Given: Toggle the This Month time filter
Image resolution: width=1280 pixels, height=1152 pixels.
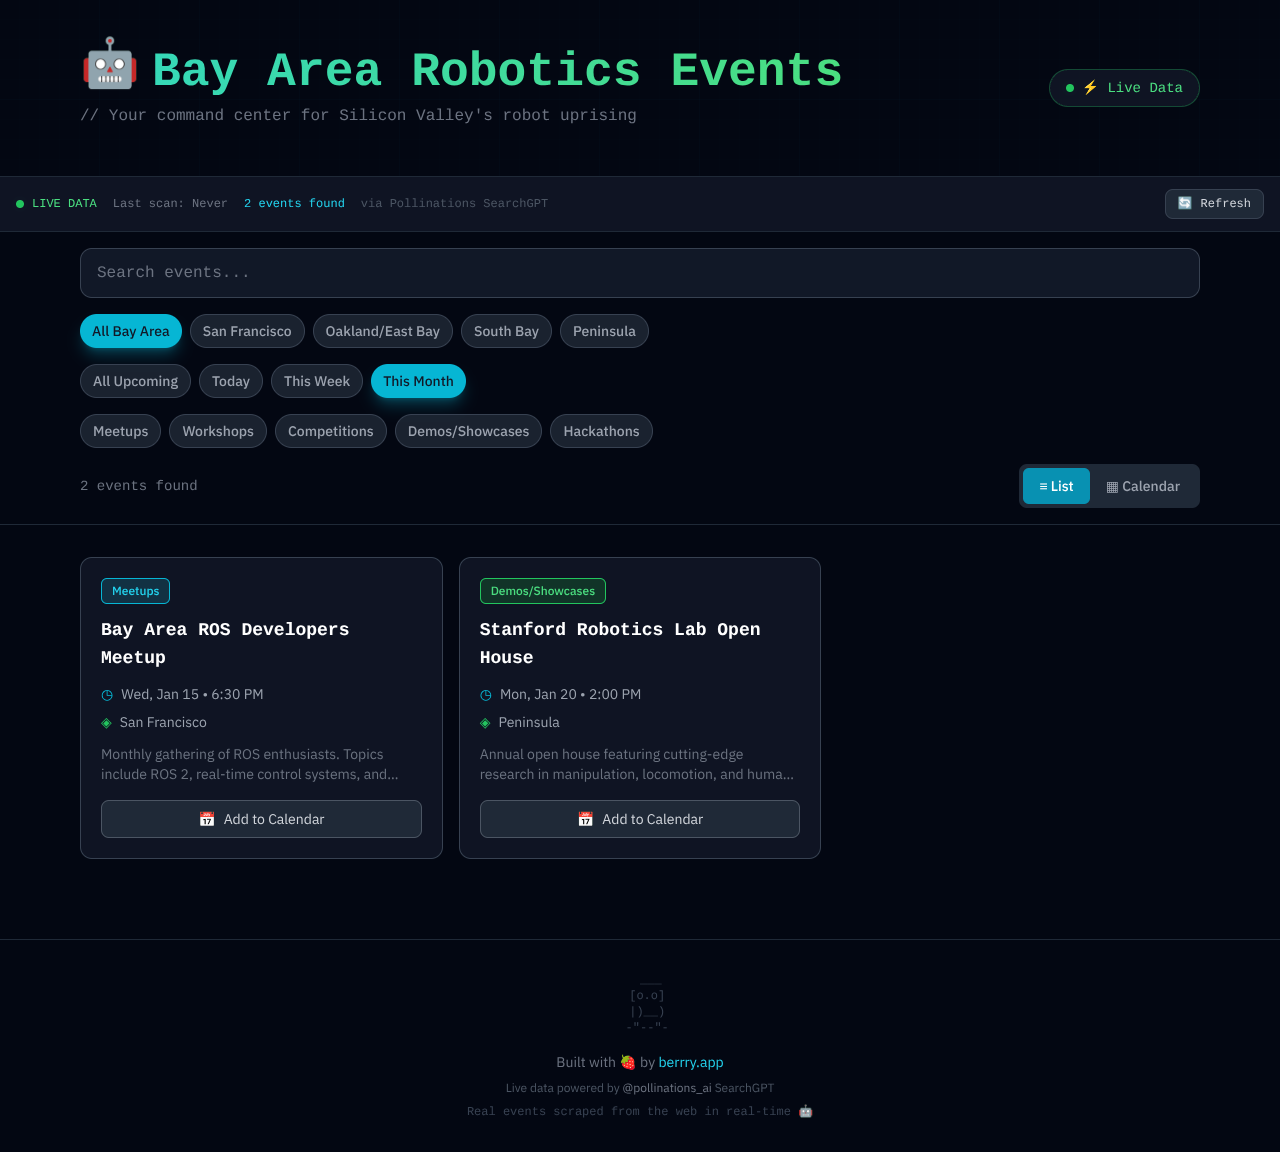Looking at the screenshot, I should [418, 381].
